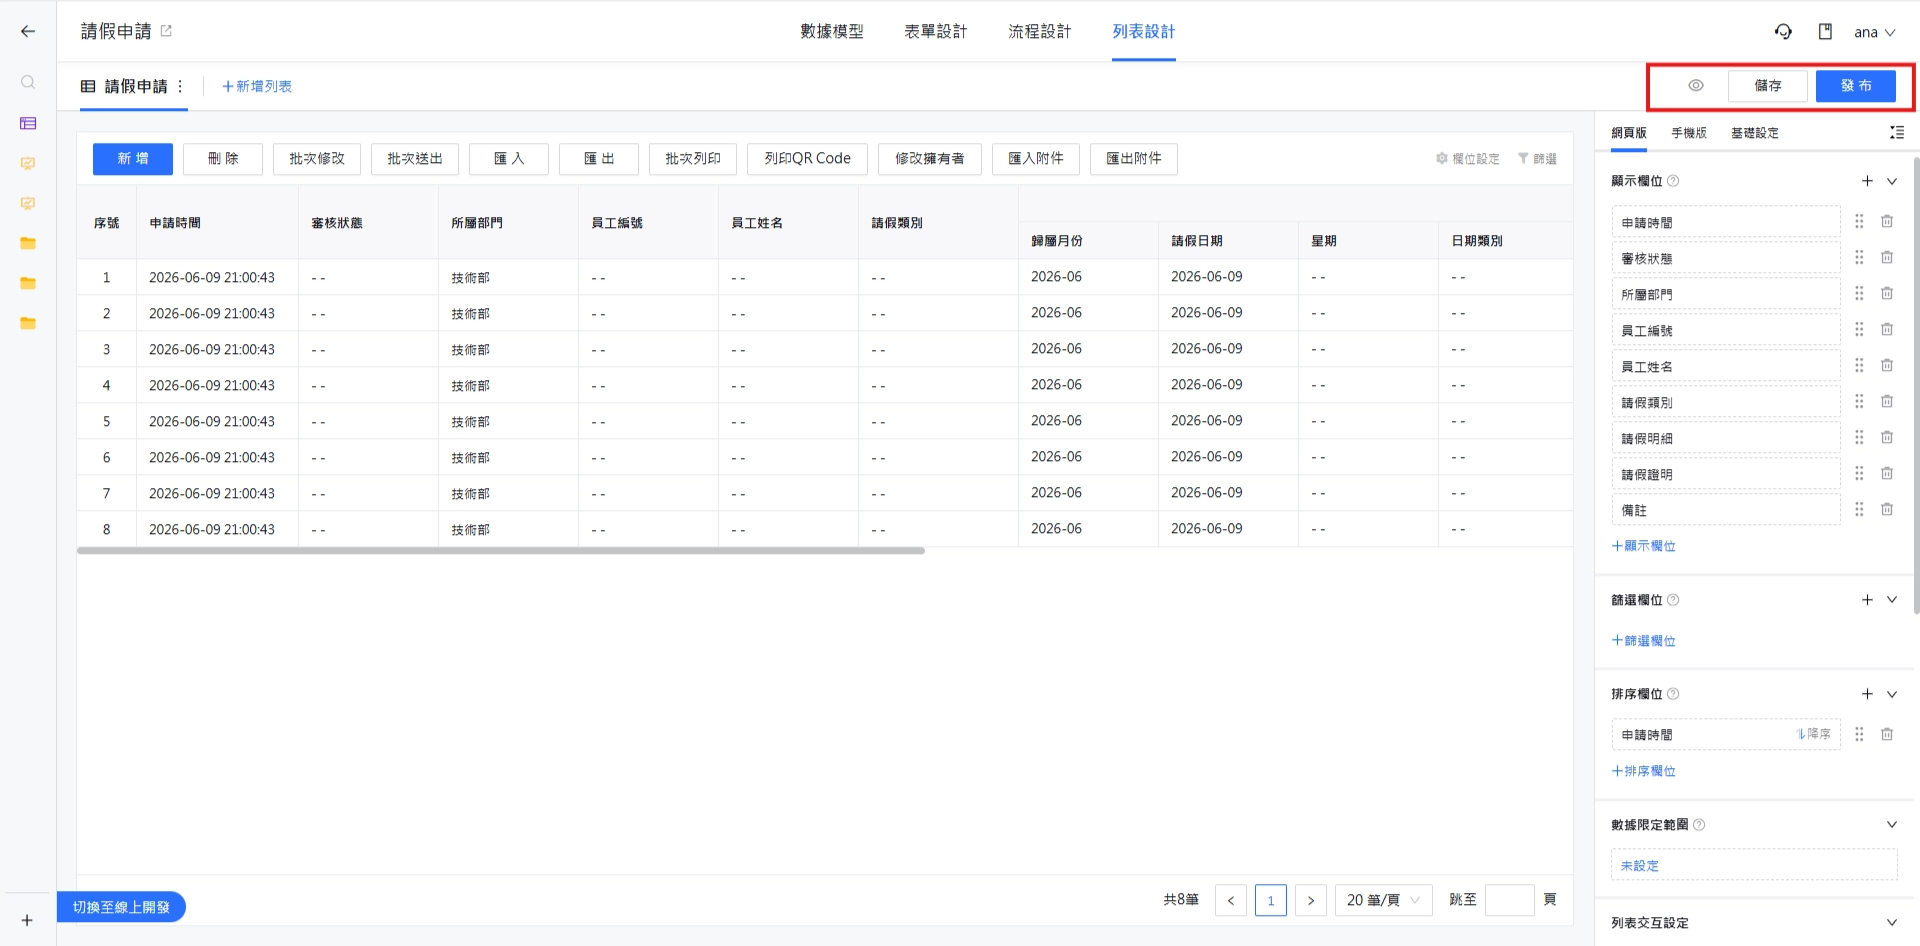Click the 匯出附件 button
Viewport: 1920px width, 946px height.
1134,159
